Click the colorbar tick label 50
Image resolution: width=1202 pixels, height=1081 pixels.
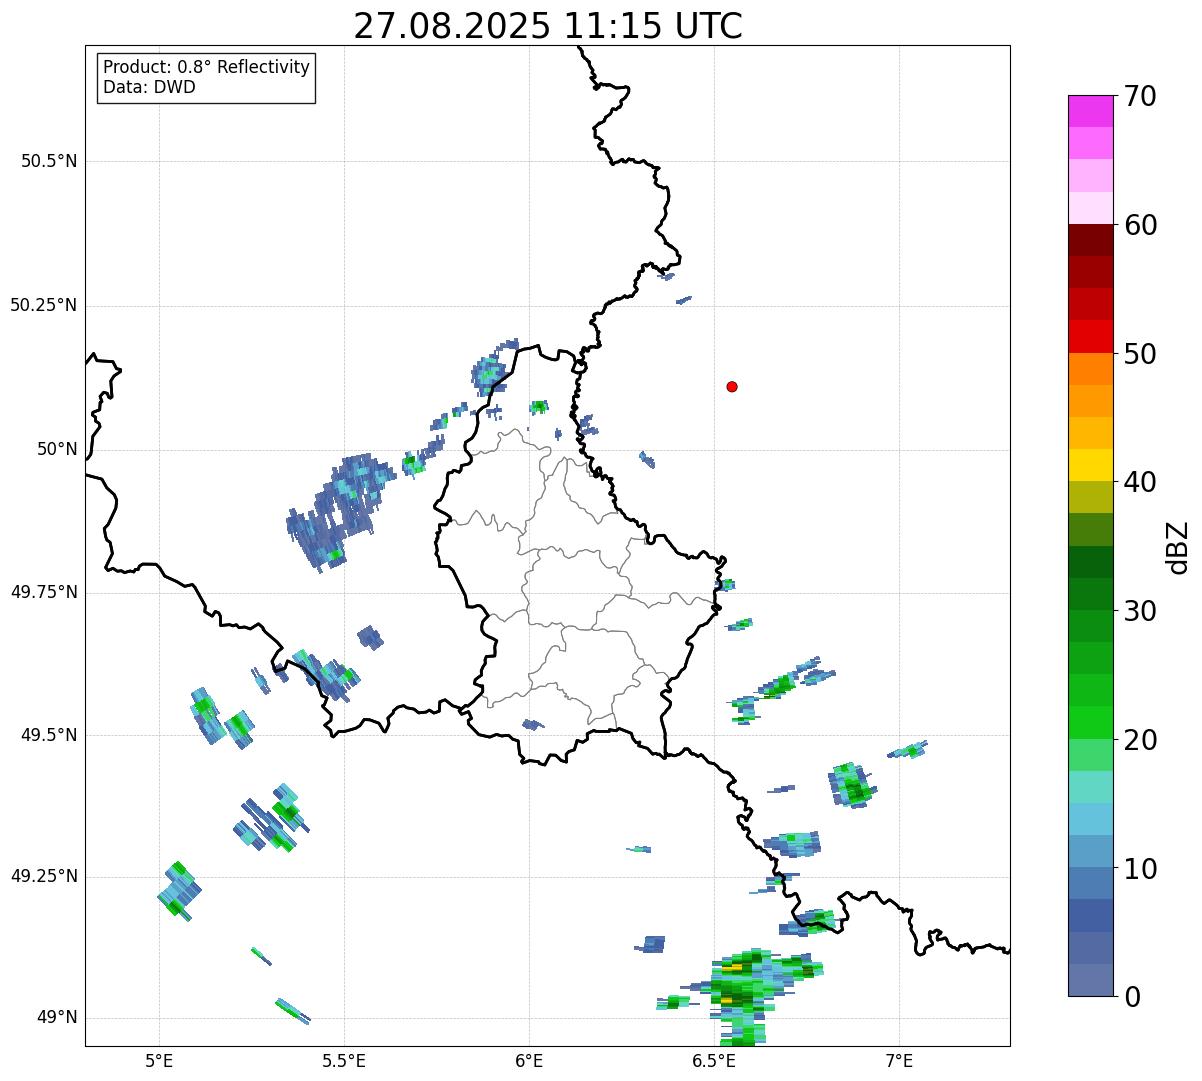click(1140, 354)
